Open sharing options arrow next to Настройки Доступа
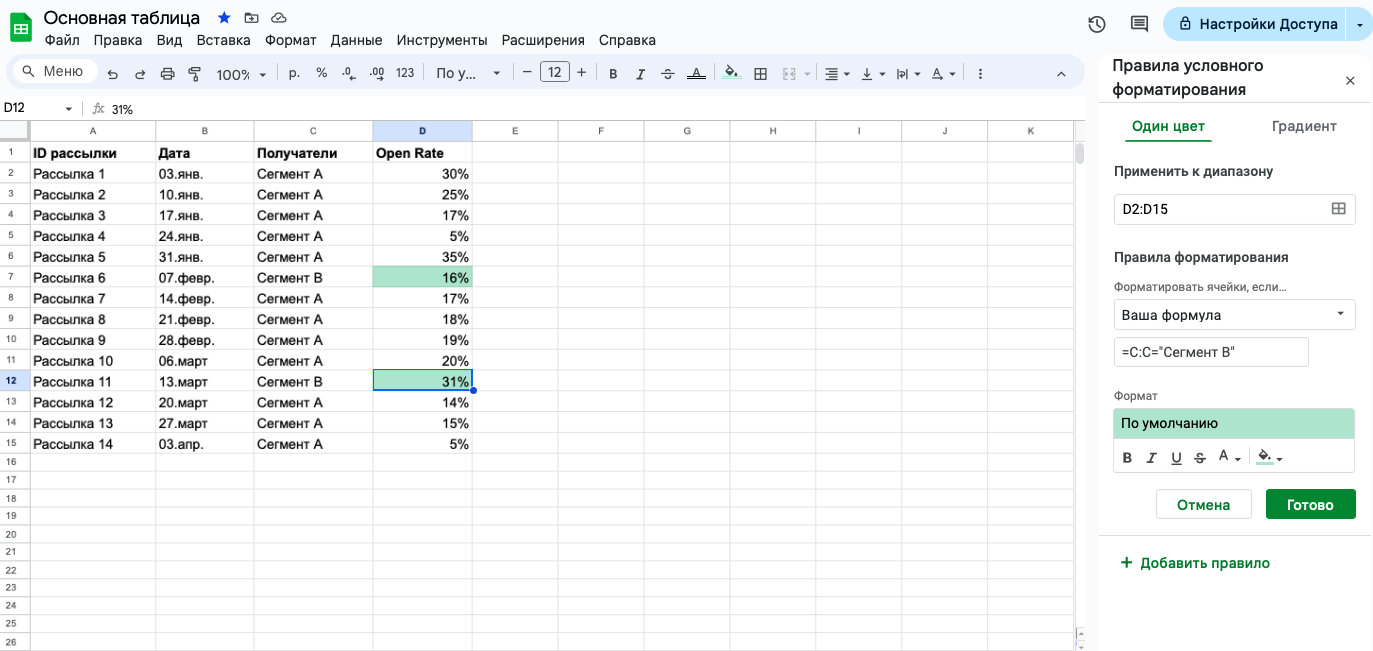This screenshot has height=651, width=1373. (1360, 24)
